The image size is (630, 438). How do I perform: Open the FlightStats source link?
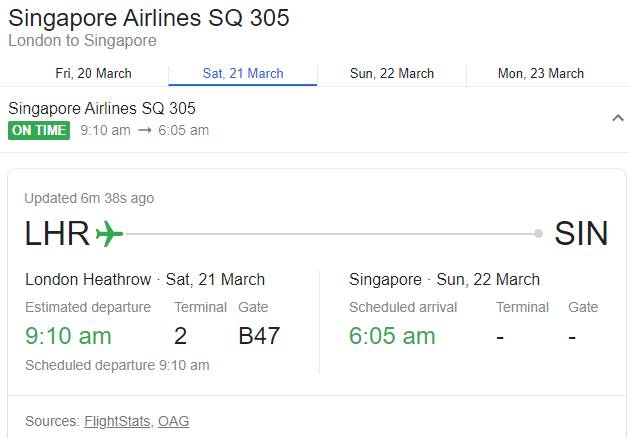pos(118,421)
